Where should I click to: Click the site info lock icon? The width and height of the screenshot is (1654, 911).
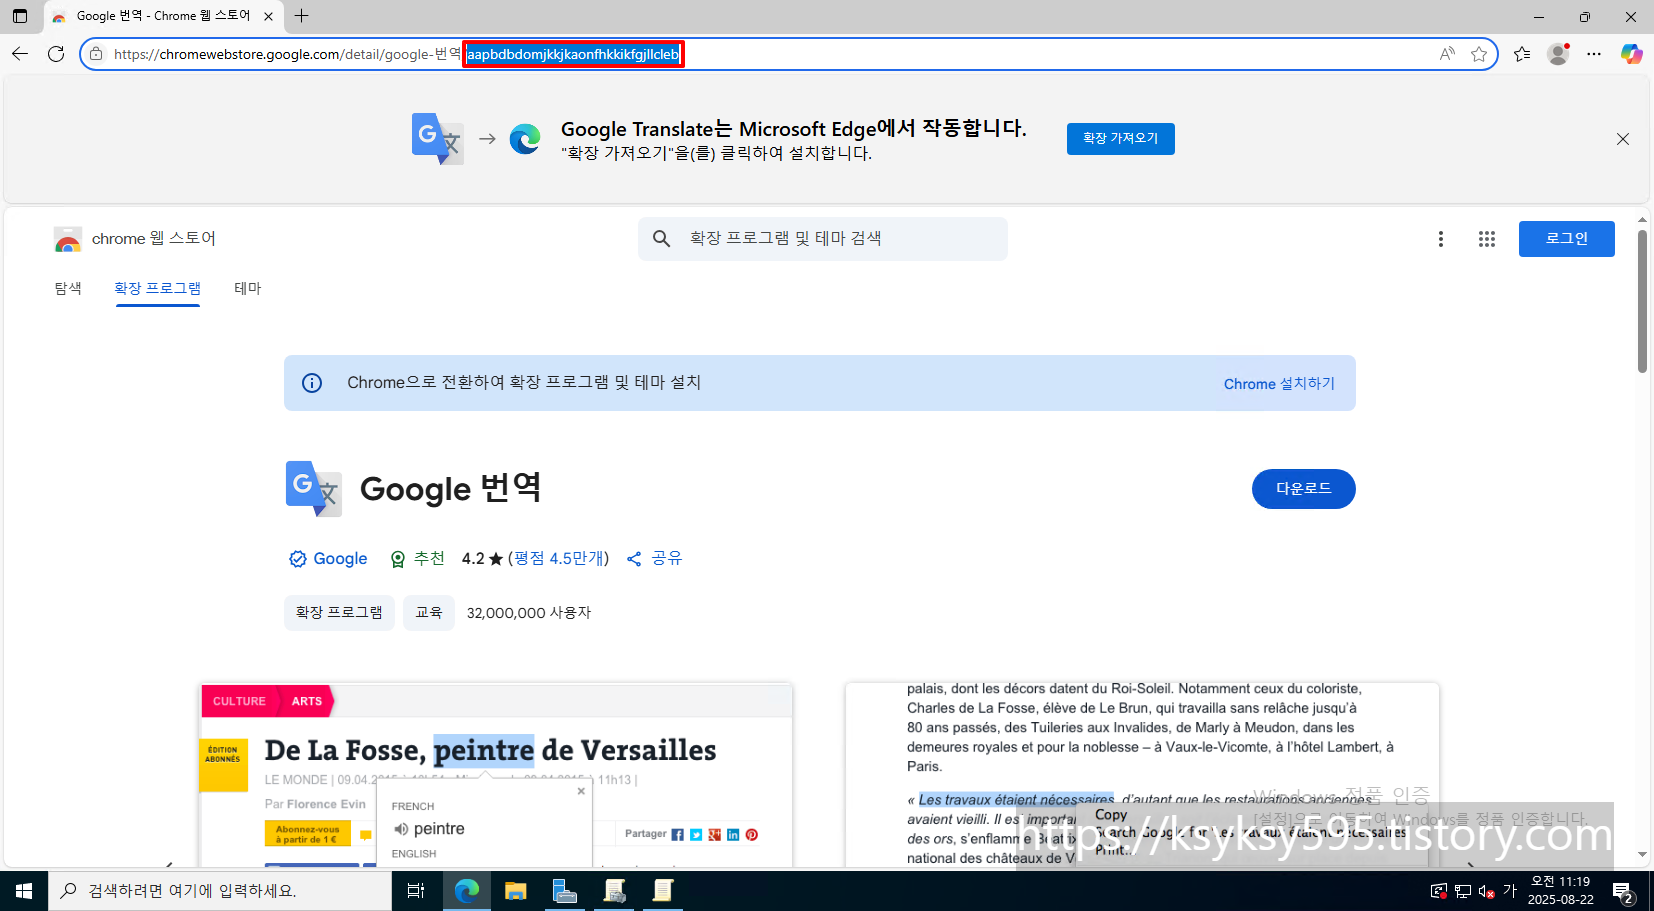click(96, 54)
